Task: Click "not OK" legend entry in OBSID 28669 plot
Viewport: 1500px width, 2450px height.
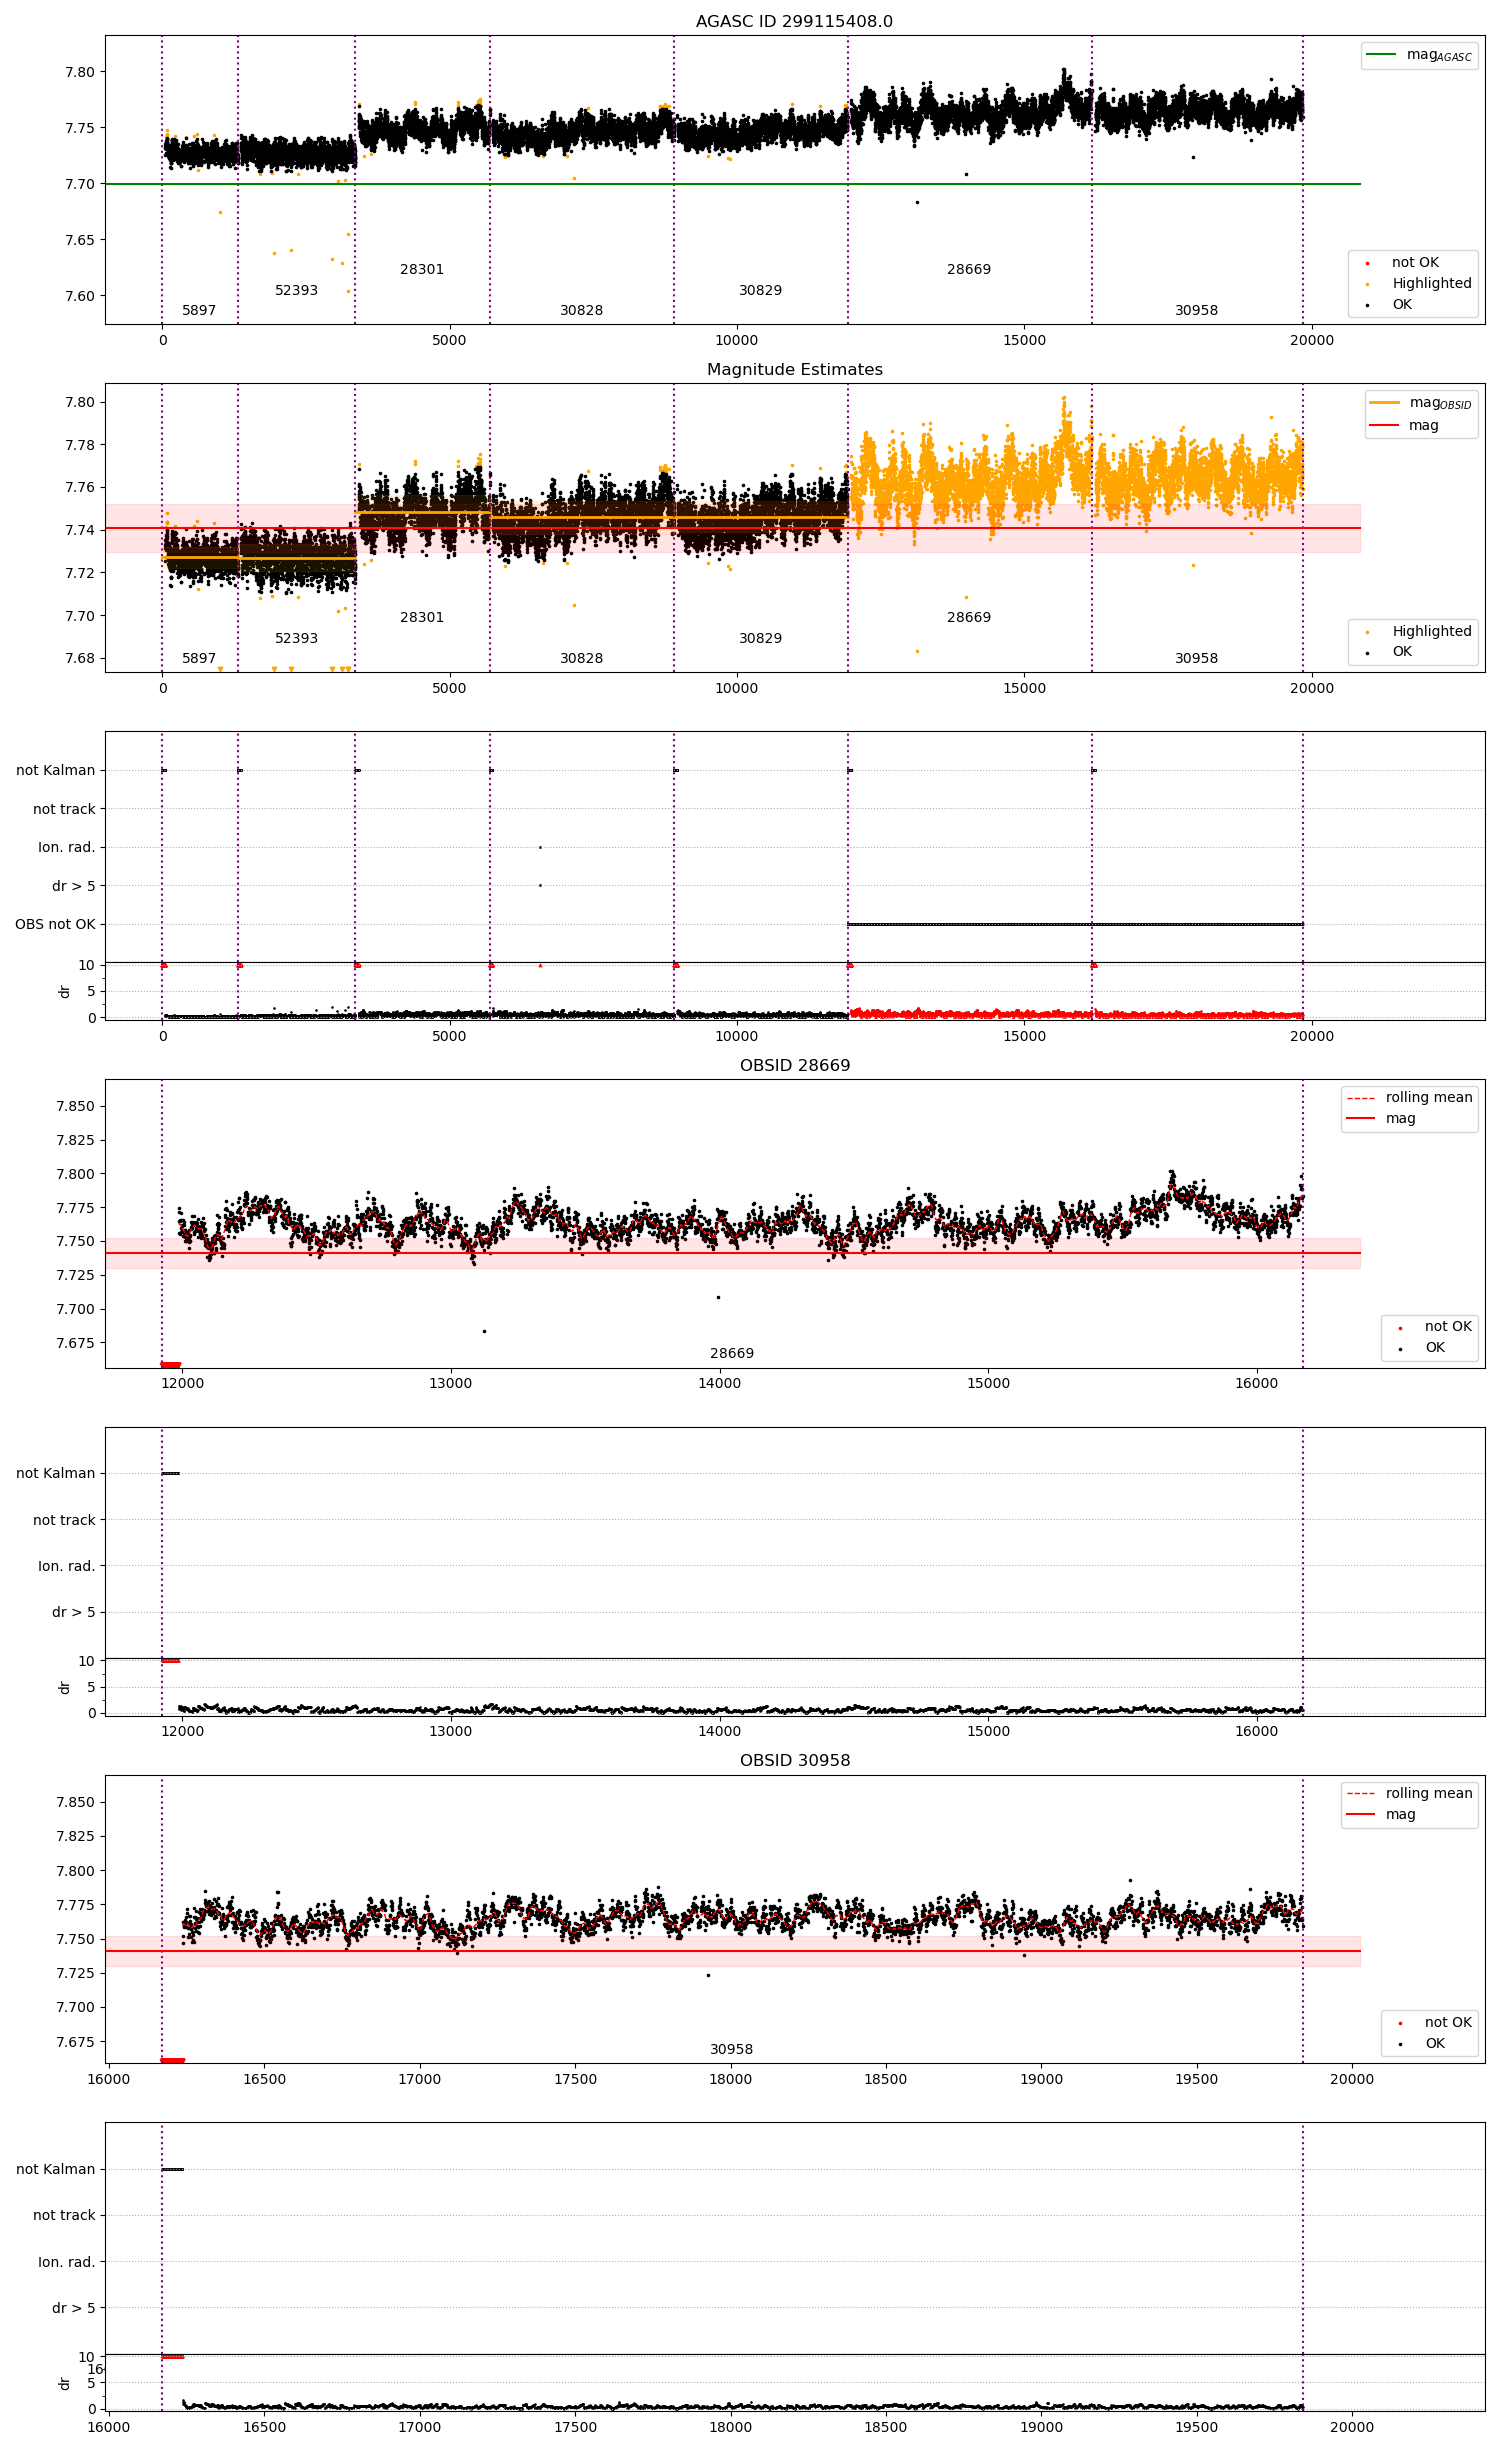Action: point(1448,1327)
